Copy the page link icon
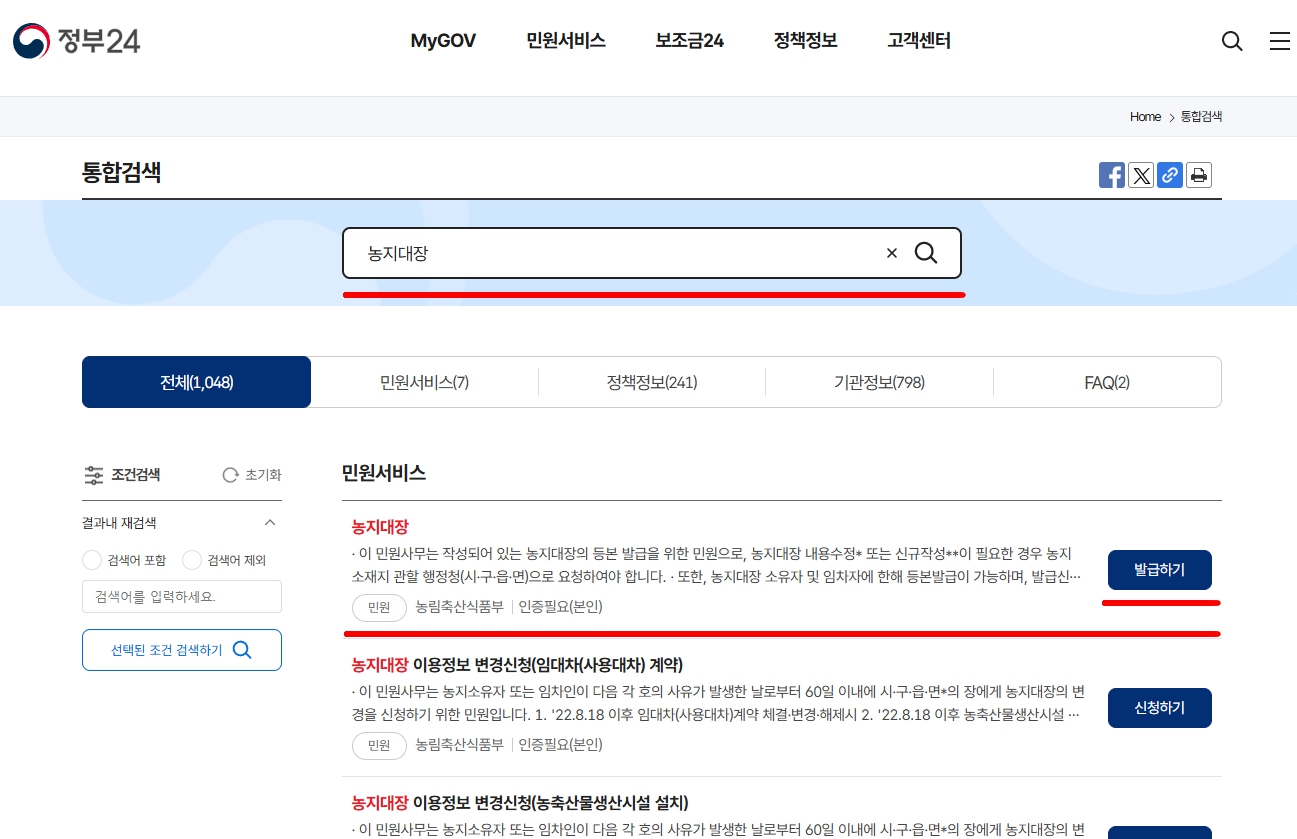The width and height of the screenshot is (1297, 839). 1170,175
